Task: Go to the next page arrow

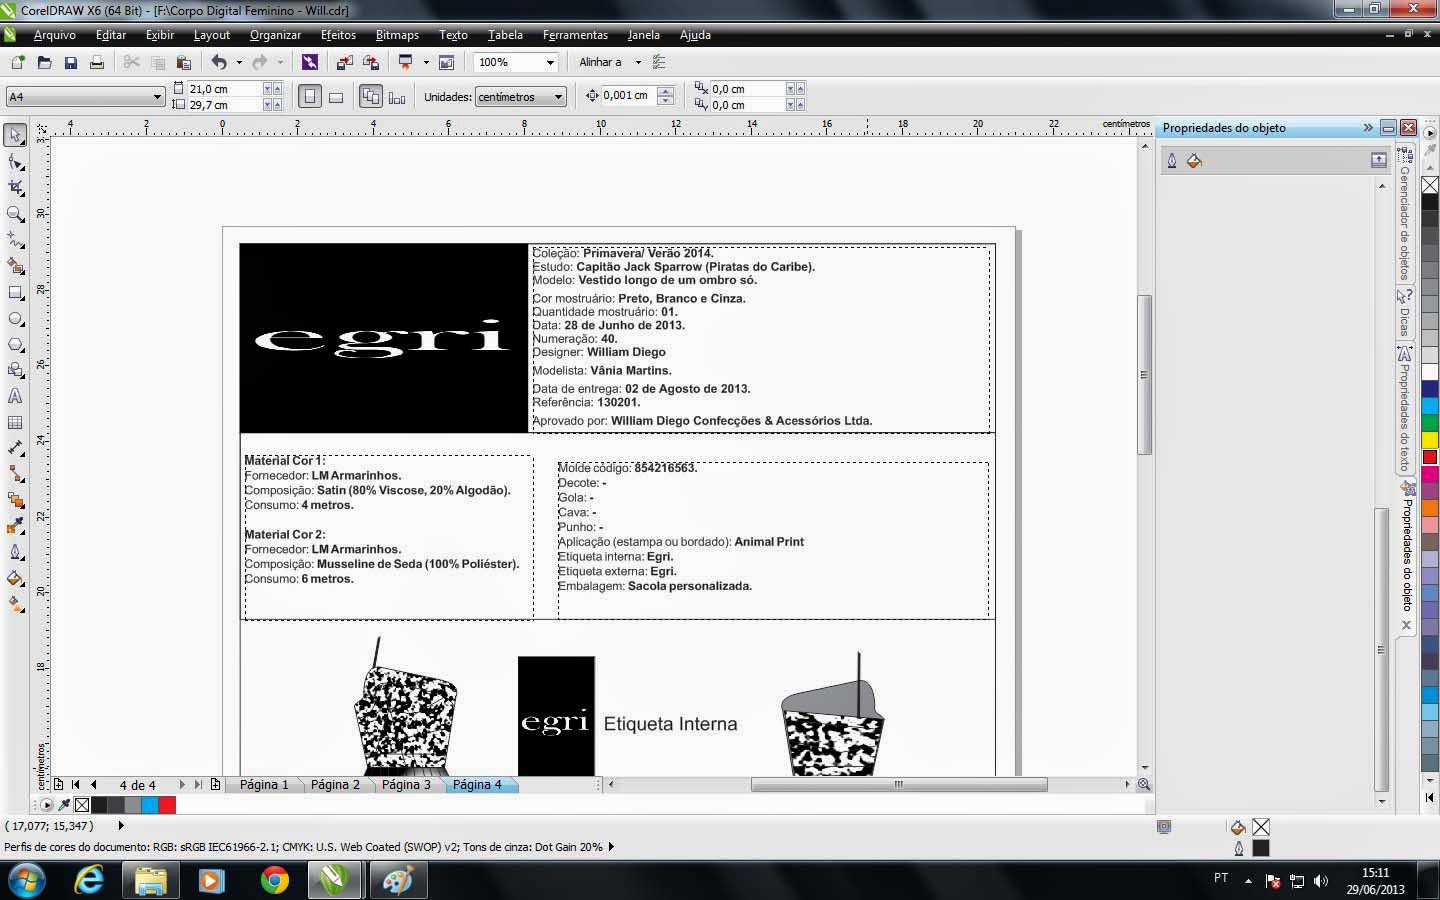Action: [182, 785]
